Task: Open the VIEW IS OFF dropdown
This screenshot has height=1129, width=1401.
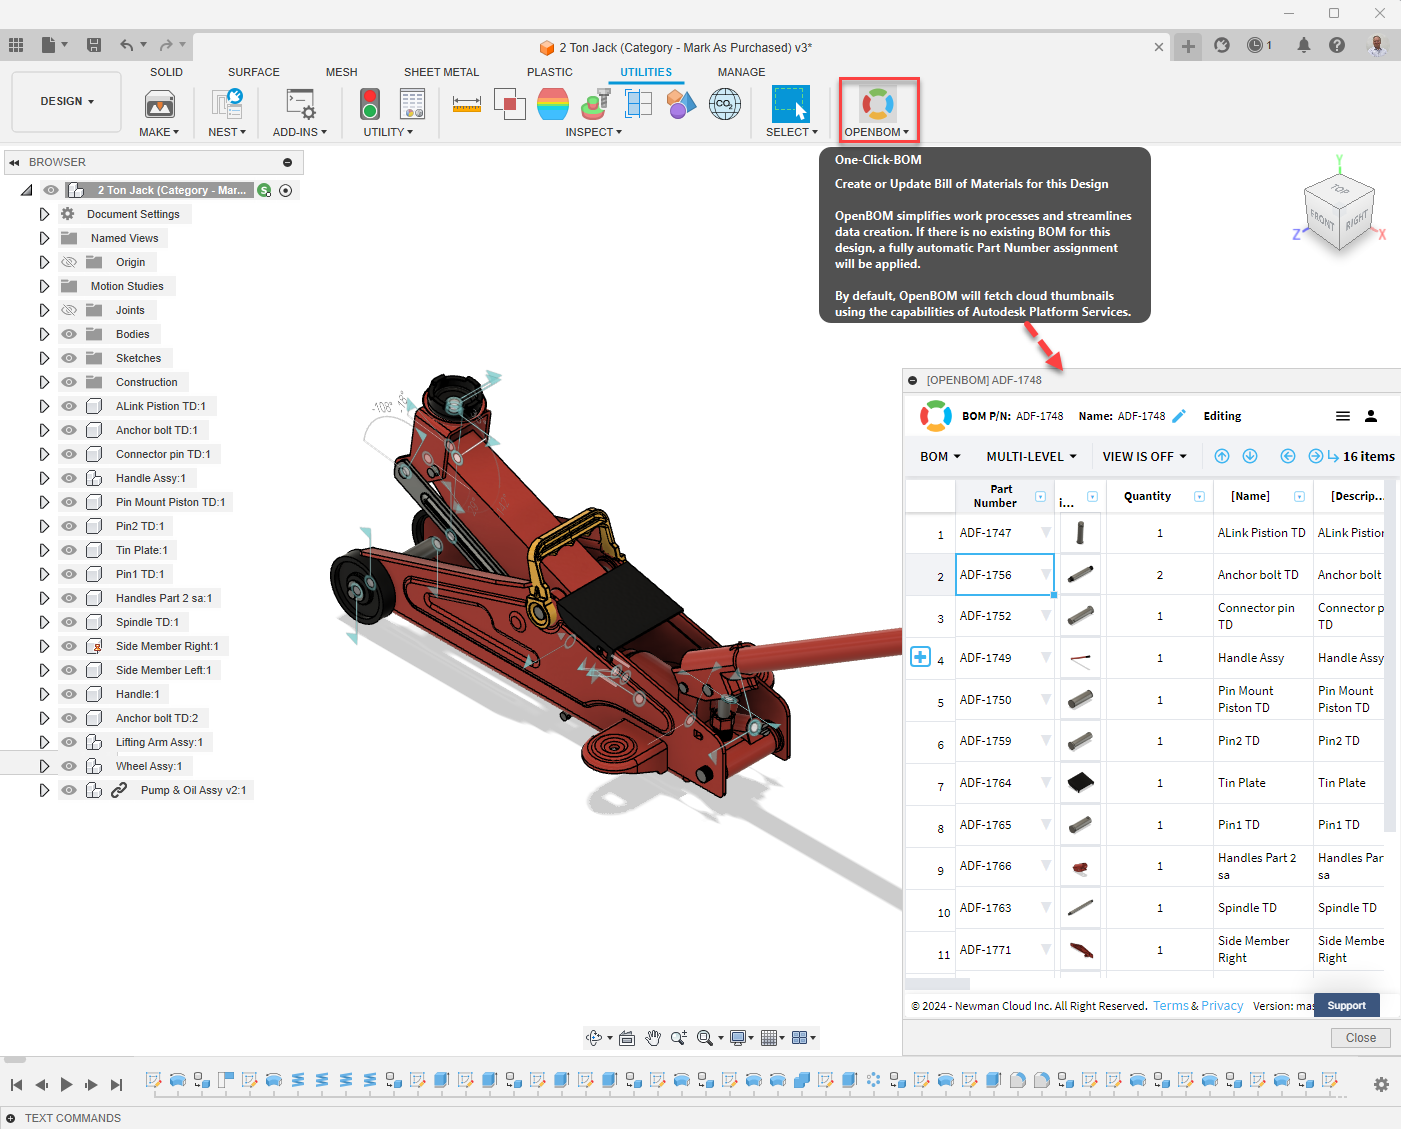Action: (1144, 456)
